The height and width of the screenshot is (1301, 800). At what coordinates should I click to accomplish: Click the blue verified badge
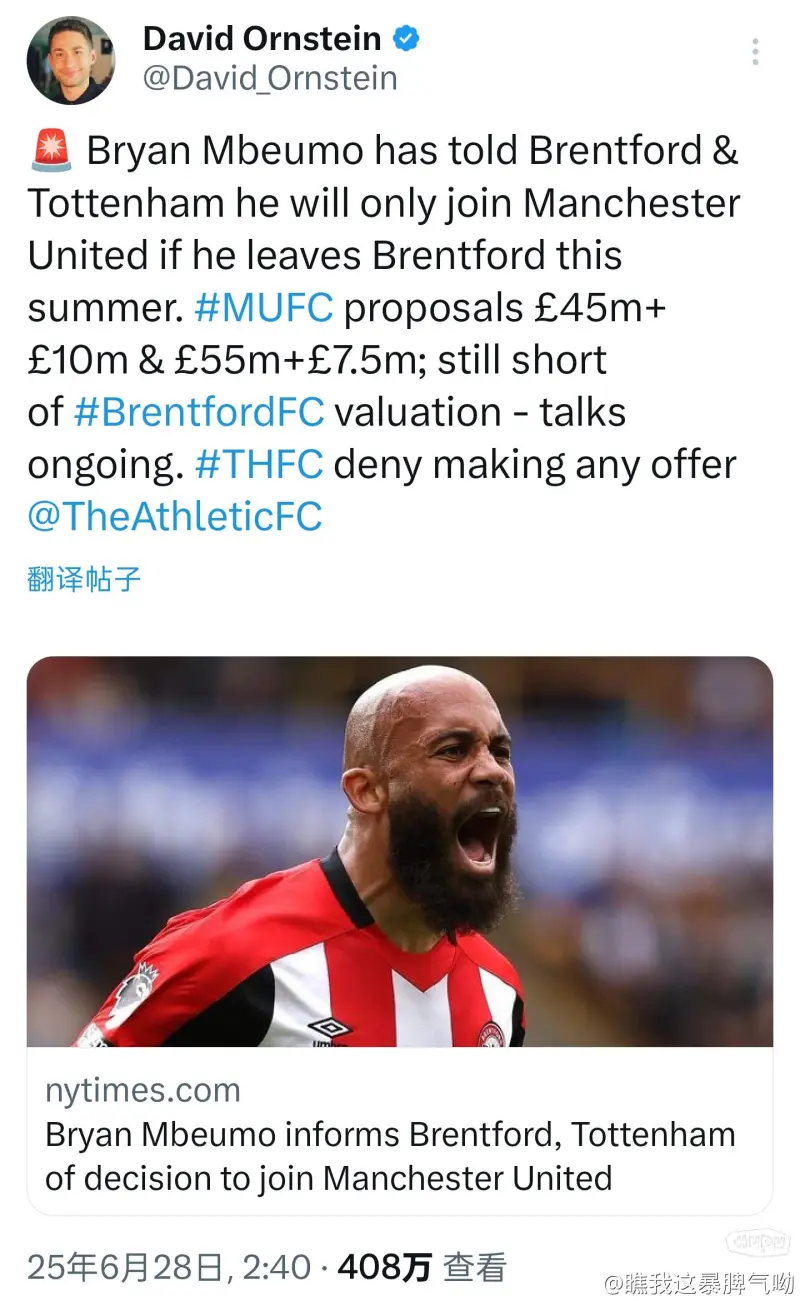(406, 39)
